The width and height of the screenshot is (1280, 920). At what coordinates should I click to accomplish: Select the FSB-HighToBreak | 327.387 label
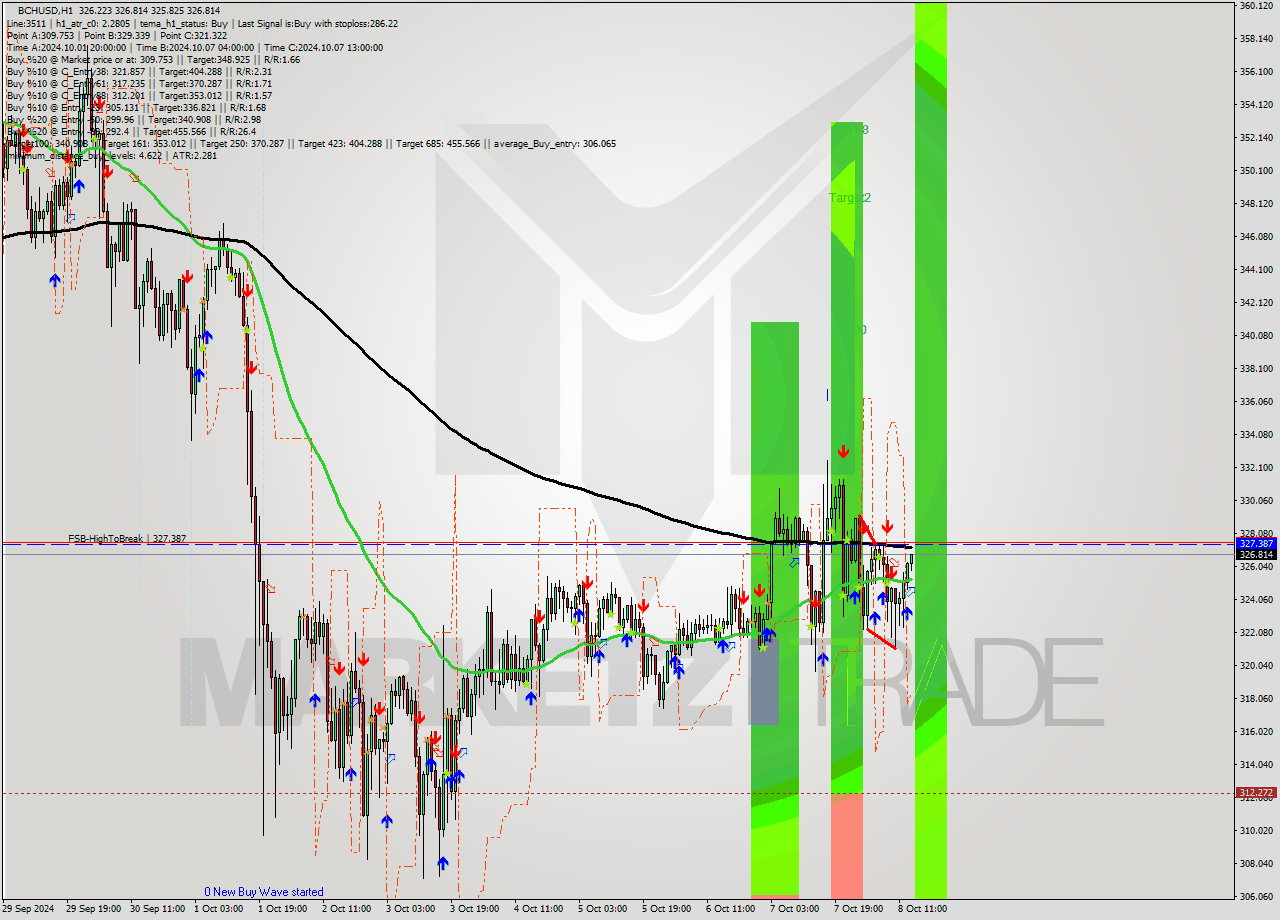click(127, 539)
